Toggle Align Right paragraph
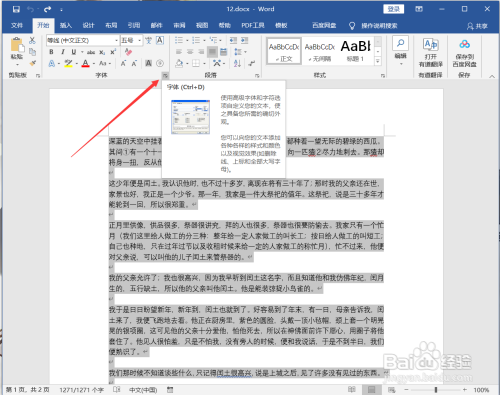 201,52
